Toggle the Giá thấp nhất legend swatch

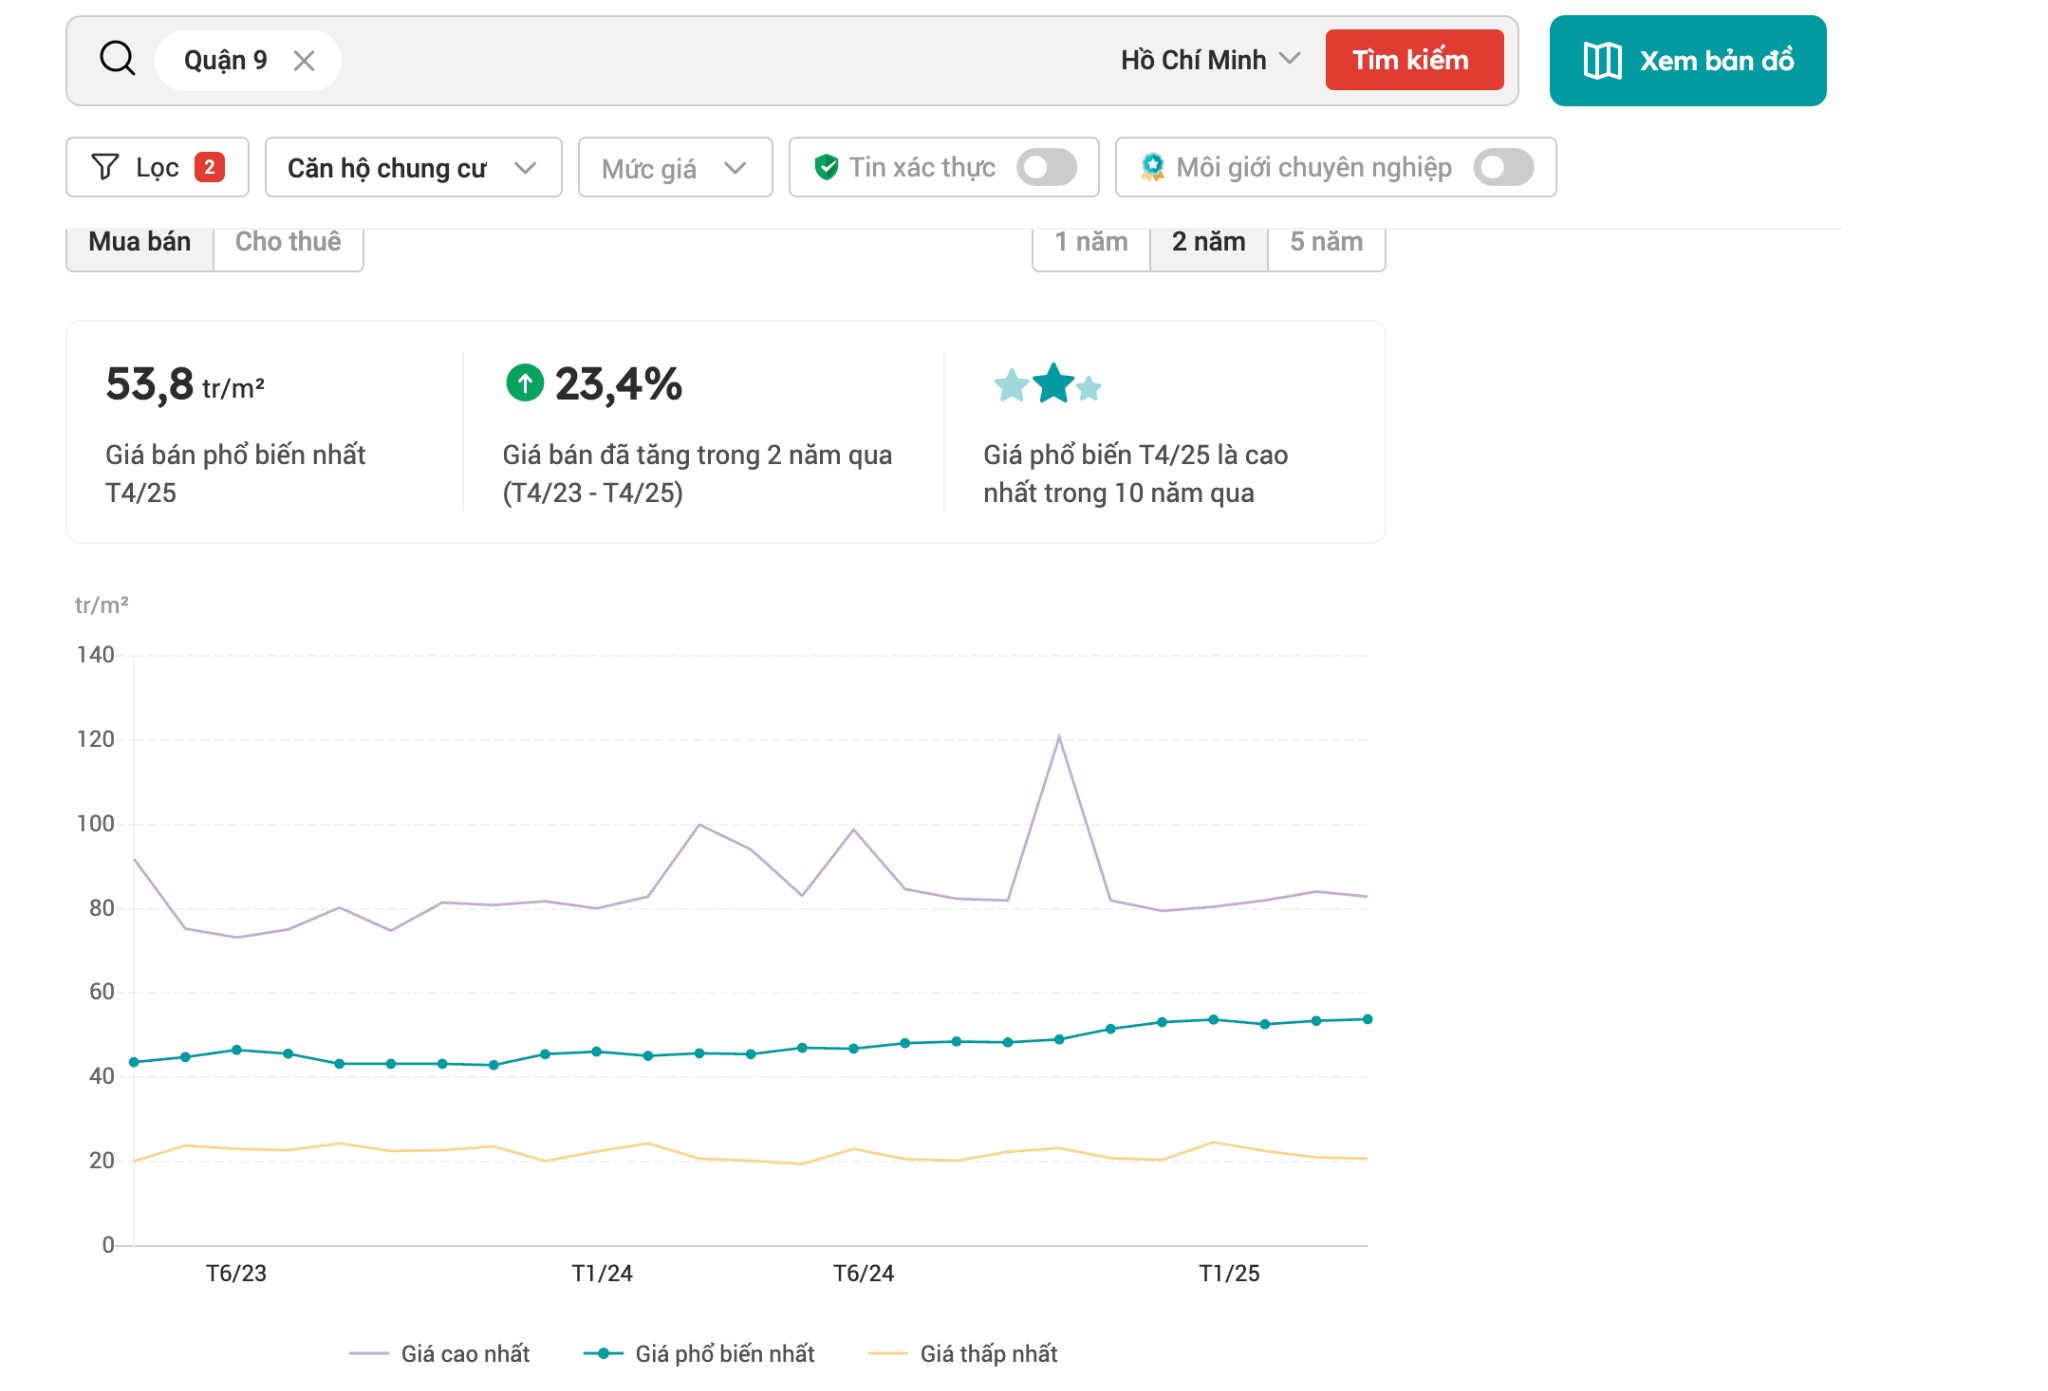[x=887, y=1353]
